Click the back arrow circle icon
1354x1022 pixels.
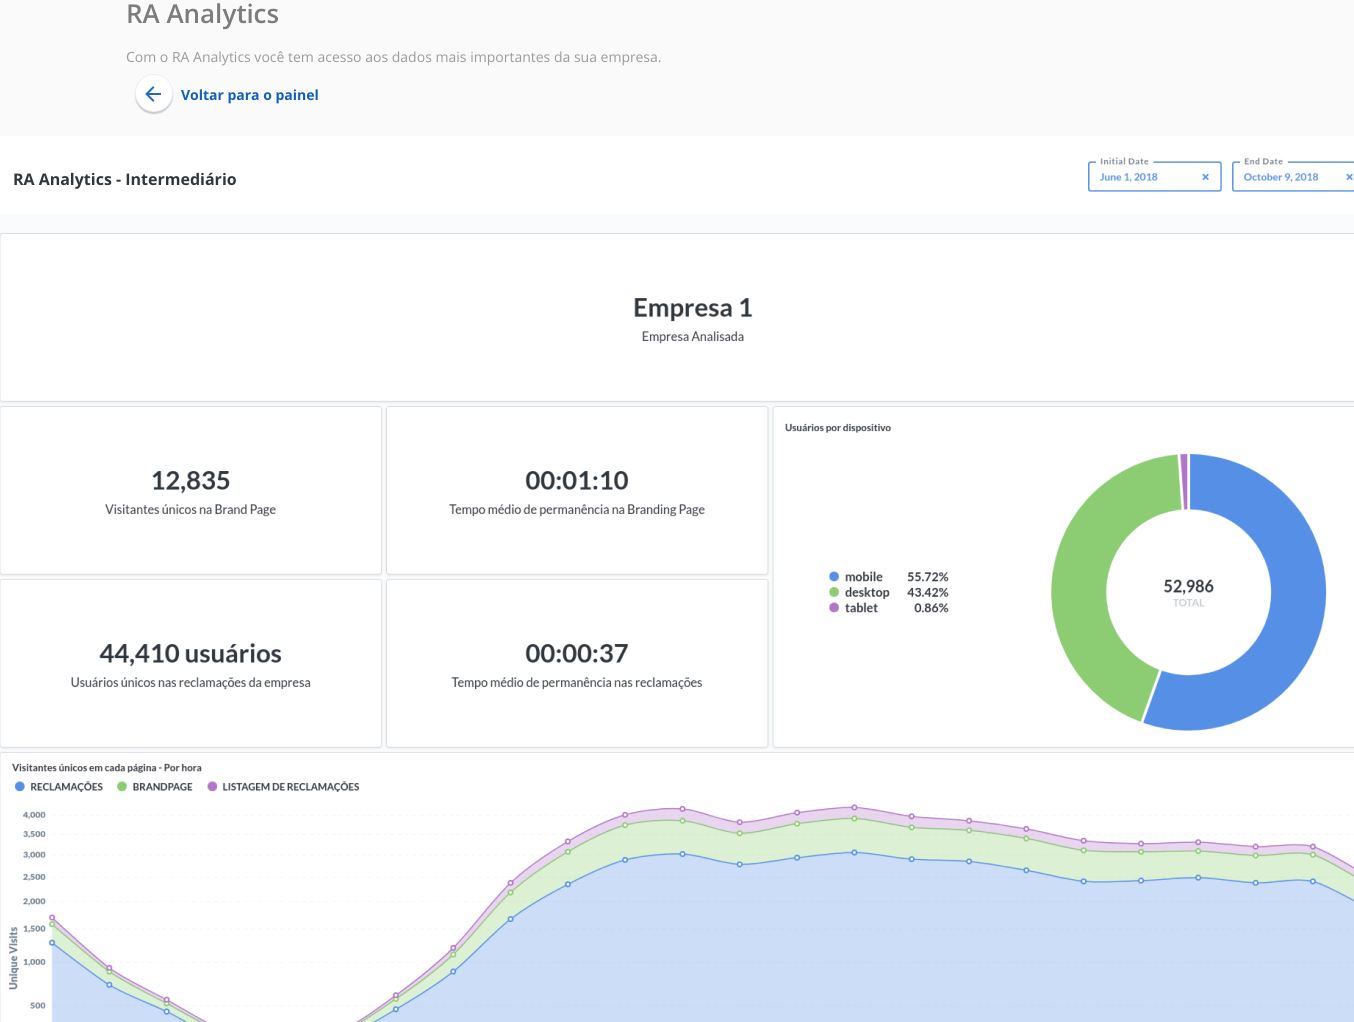(x=153, y=95)
